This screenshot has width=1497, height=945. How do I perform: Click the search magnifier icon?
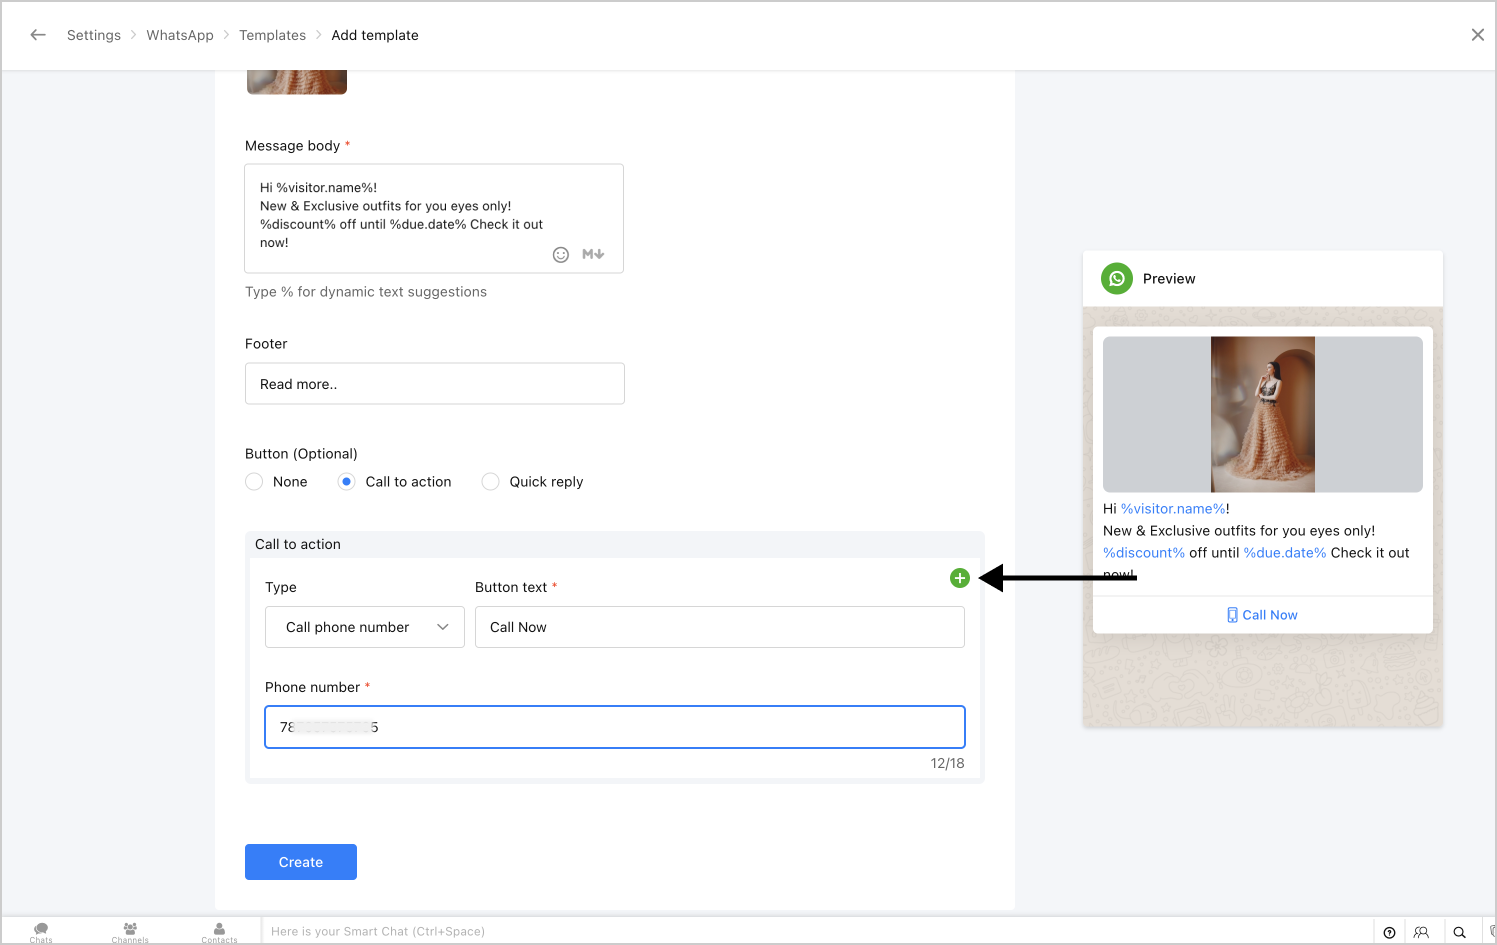click(1460, 932)
